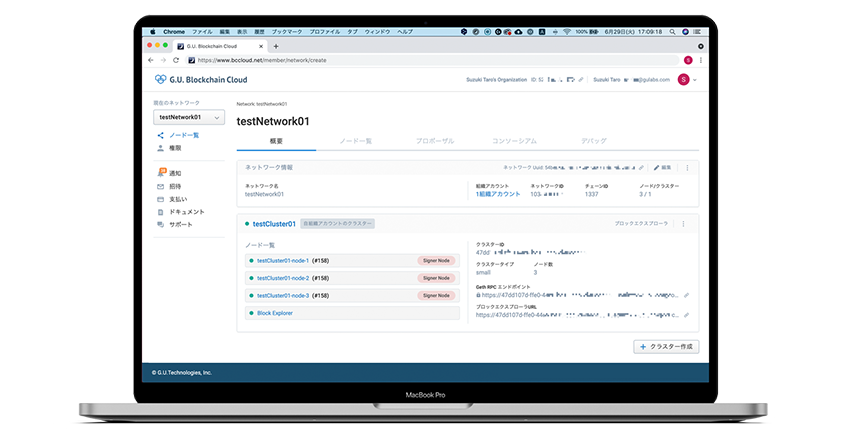Click the クラスター作成 button

pos(666,346)
